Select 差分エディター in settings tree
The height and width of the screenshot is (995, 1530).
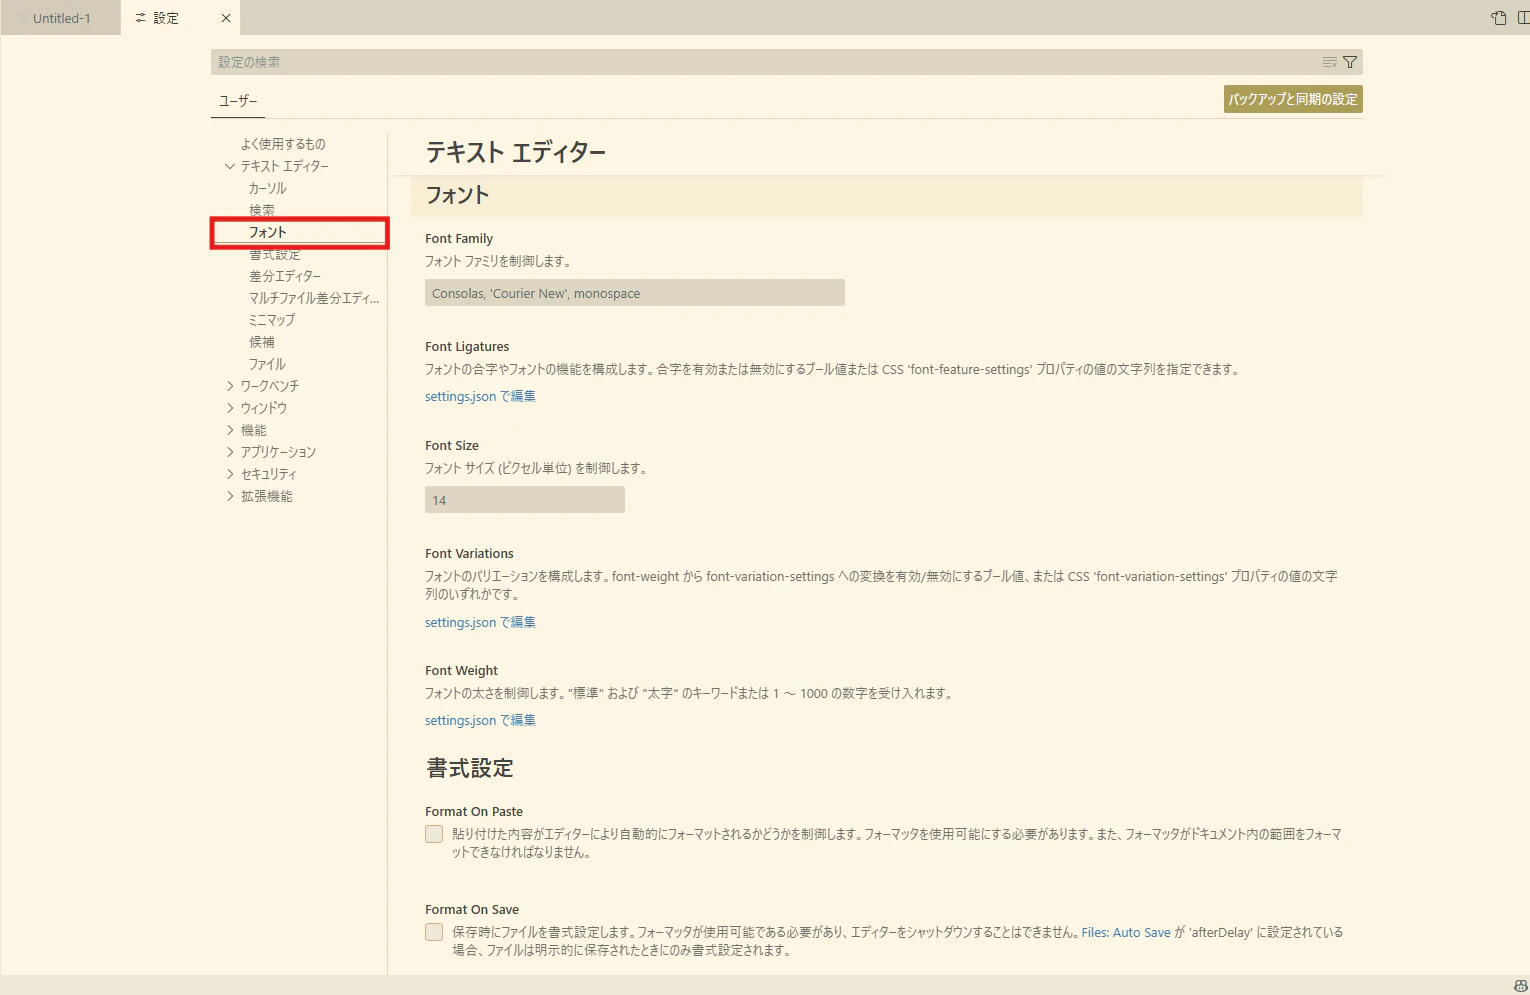[285, 276]
